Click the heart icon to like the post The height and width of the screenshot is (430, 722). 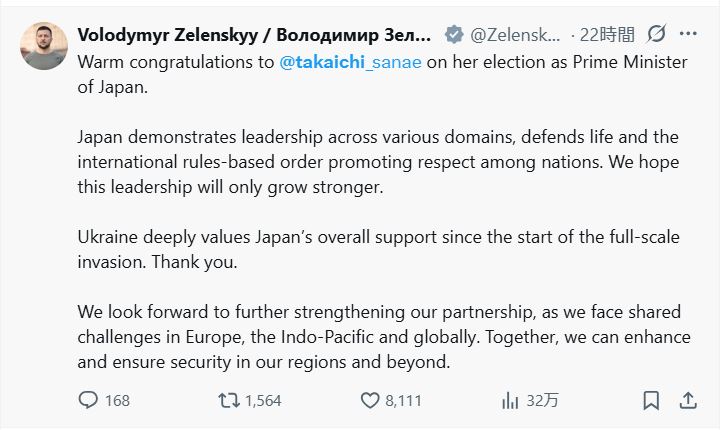(369, 400)
